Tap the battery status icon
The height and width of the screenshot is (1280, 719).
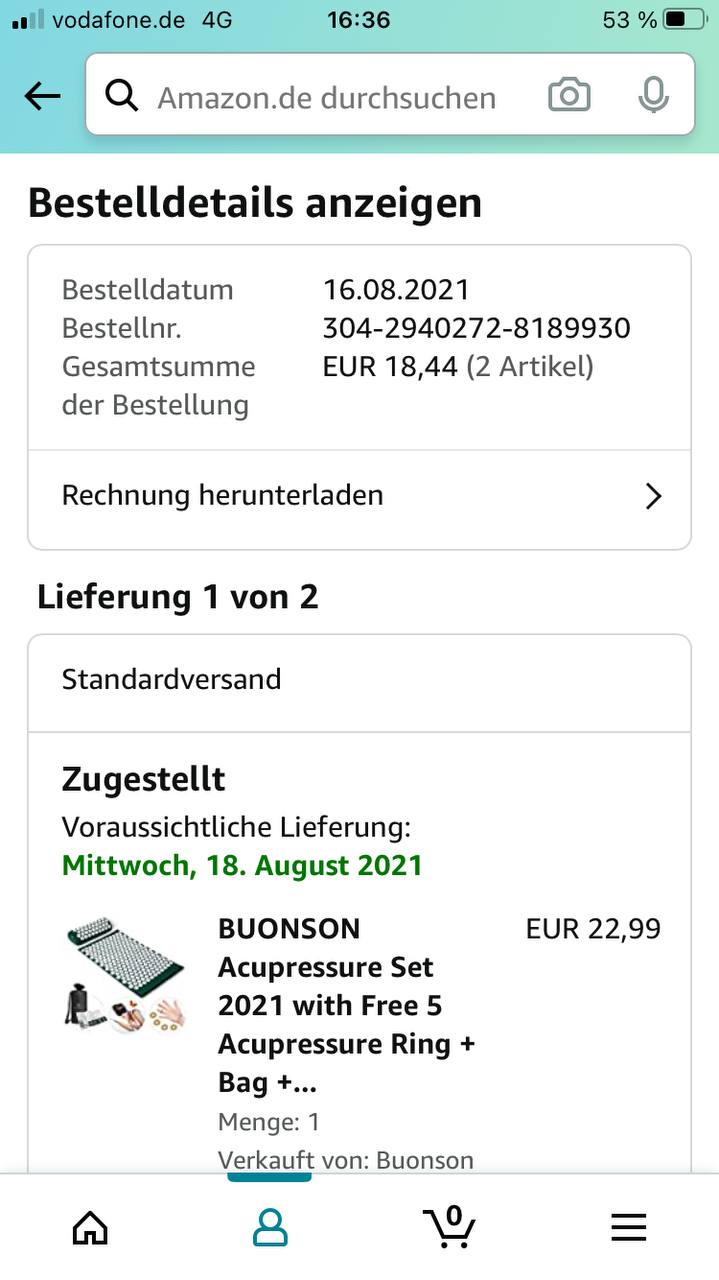click(x=685, y=19)
